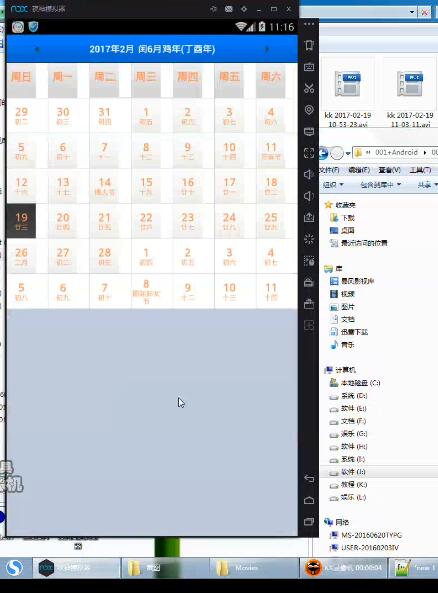The width and height of the screenshot is (438, 593).
Task: Open 查看(V) menu in Explorer
Action: 390,170
